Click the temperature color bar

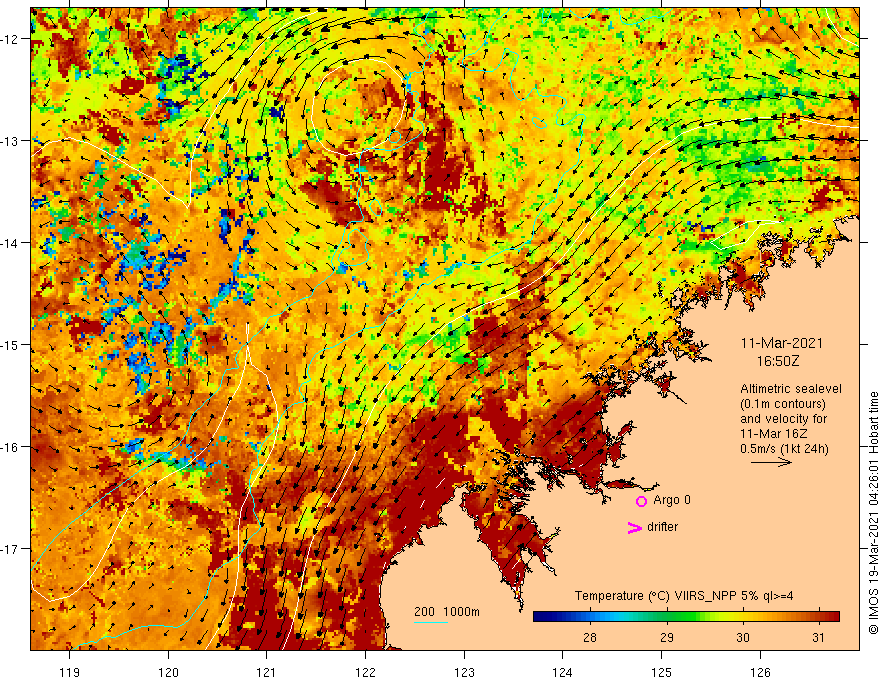point(686,617)
